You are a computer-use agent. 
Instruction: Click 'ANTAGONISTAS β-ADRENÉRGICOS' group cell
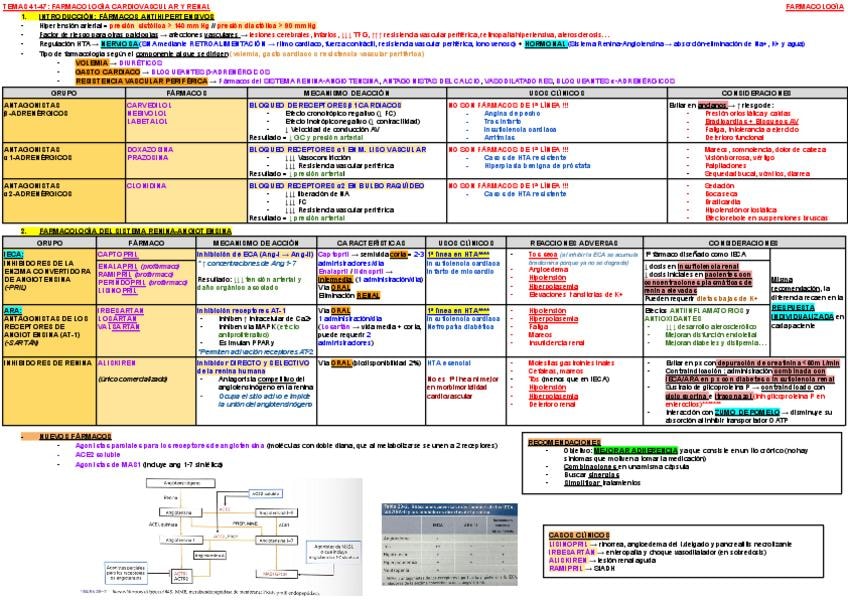click(64, 122)
